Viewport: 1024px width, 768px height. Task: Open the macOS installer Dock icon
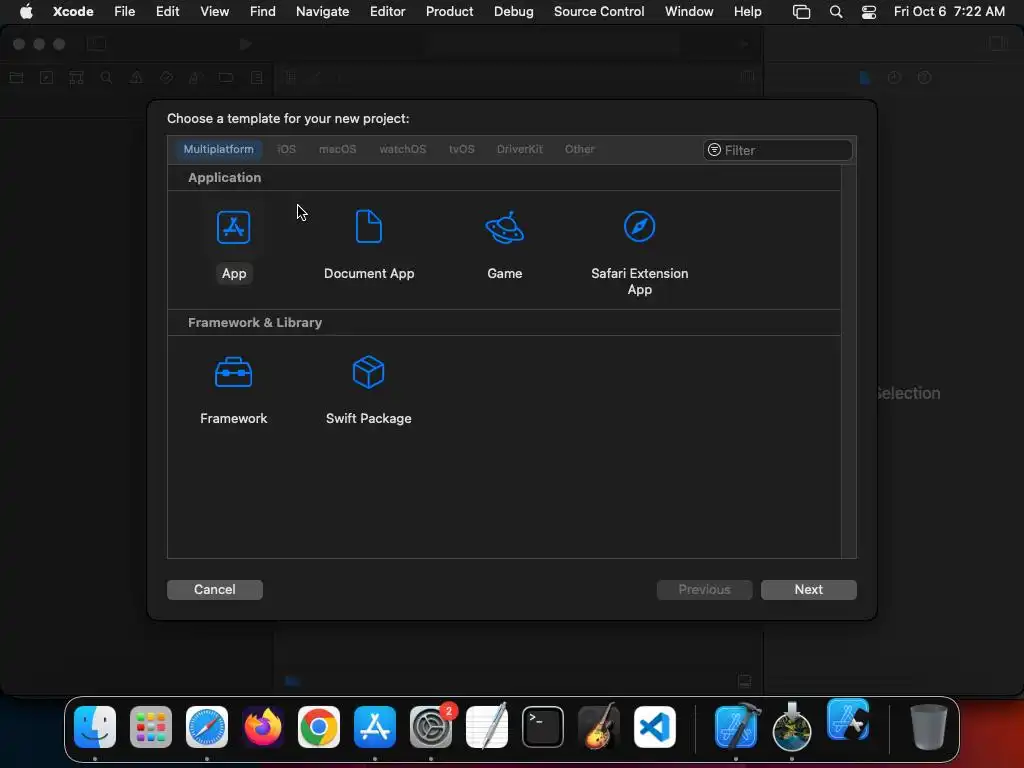tap(792, 727)
